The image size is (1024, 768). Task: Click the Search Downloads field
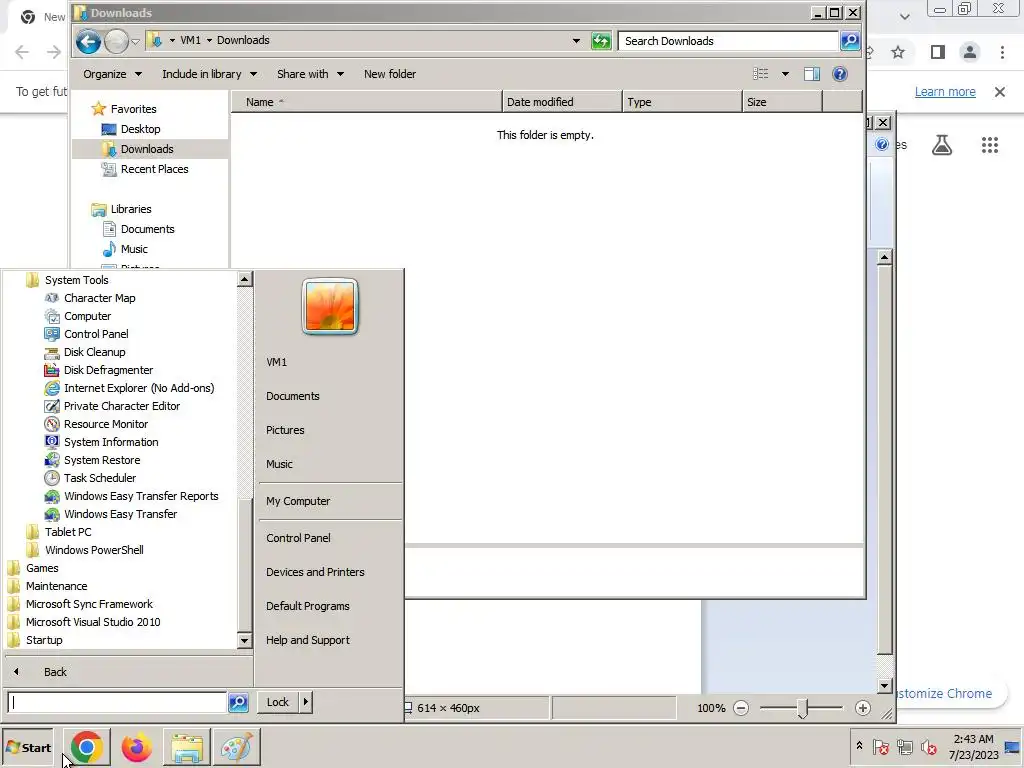(728, 40)
